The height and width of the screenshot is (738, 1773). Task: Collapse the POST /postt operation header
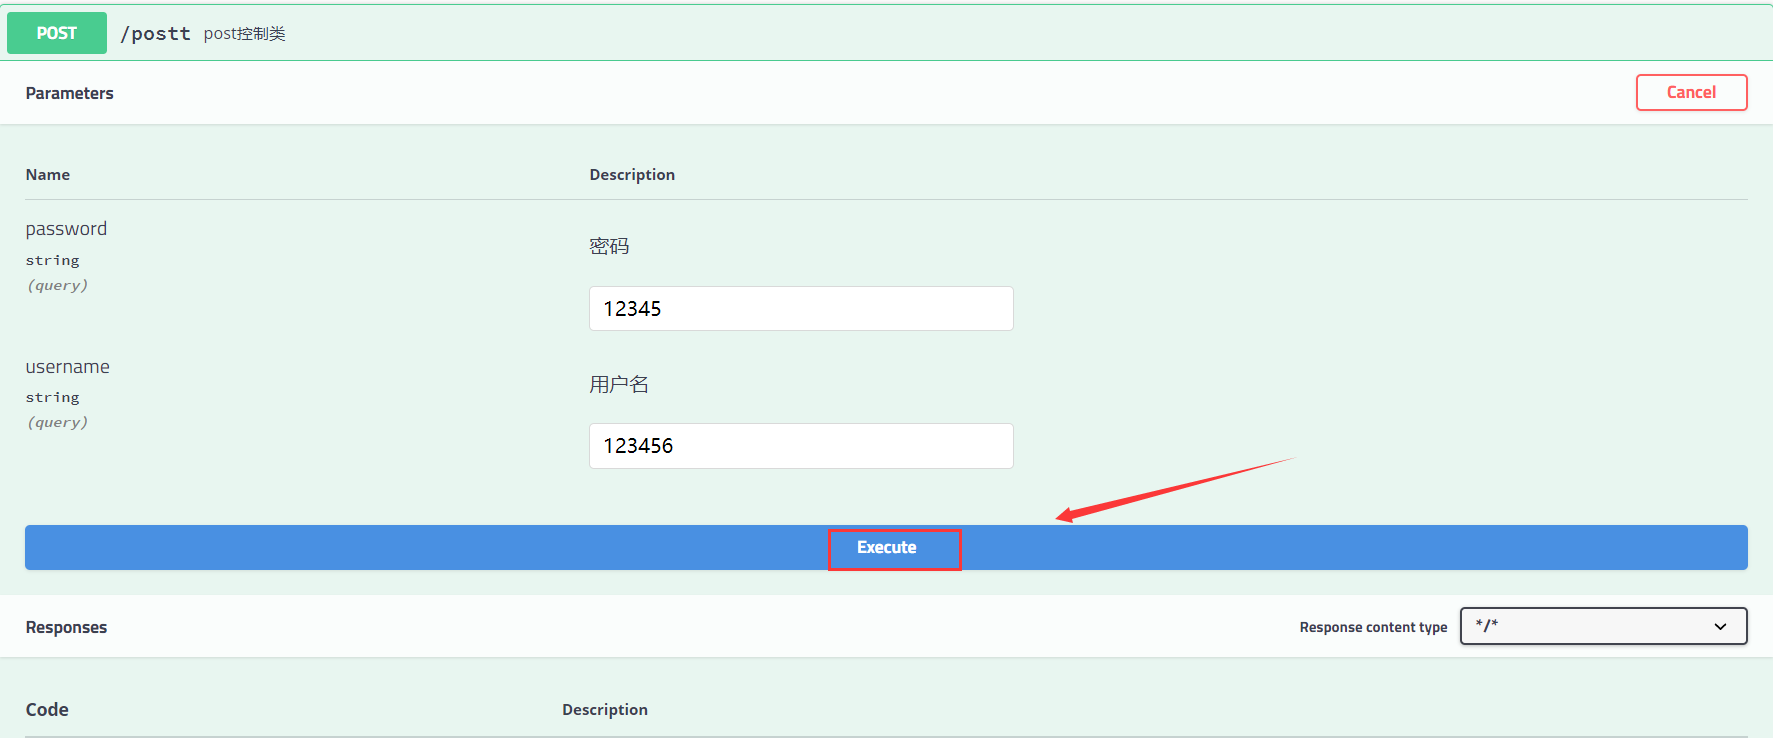click(886, 33)
